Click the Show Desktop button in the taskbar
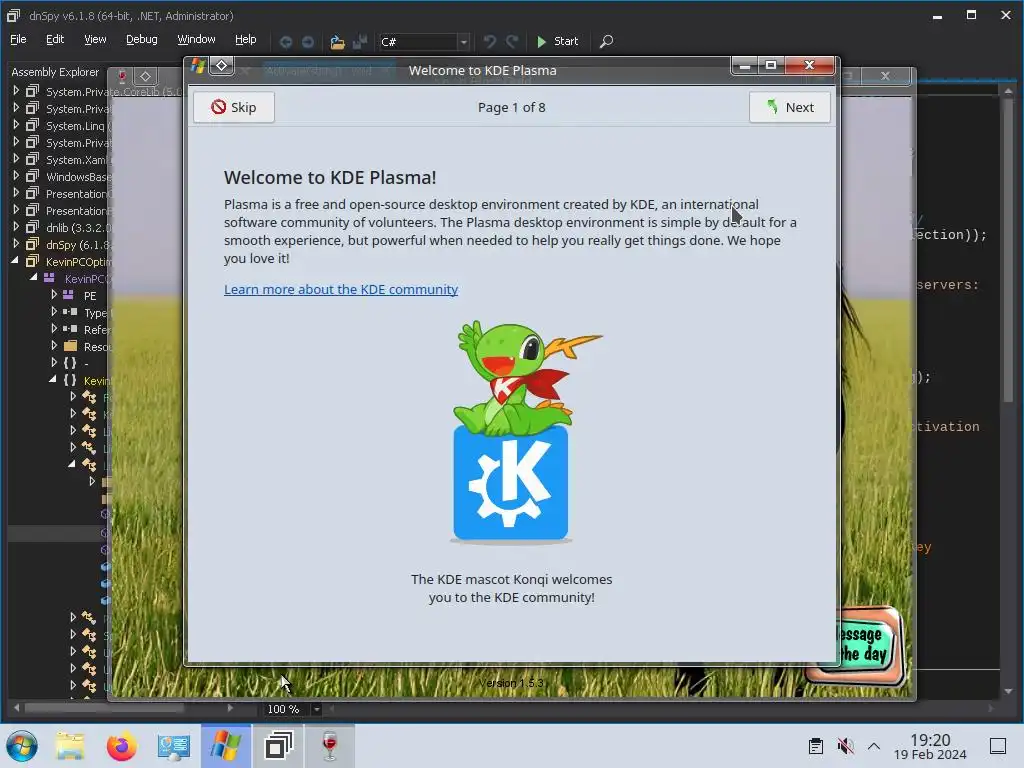This screenshot has width=1024, height=768. coord(997,746)
